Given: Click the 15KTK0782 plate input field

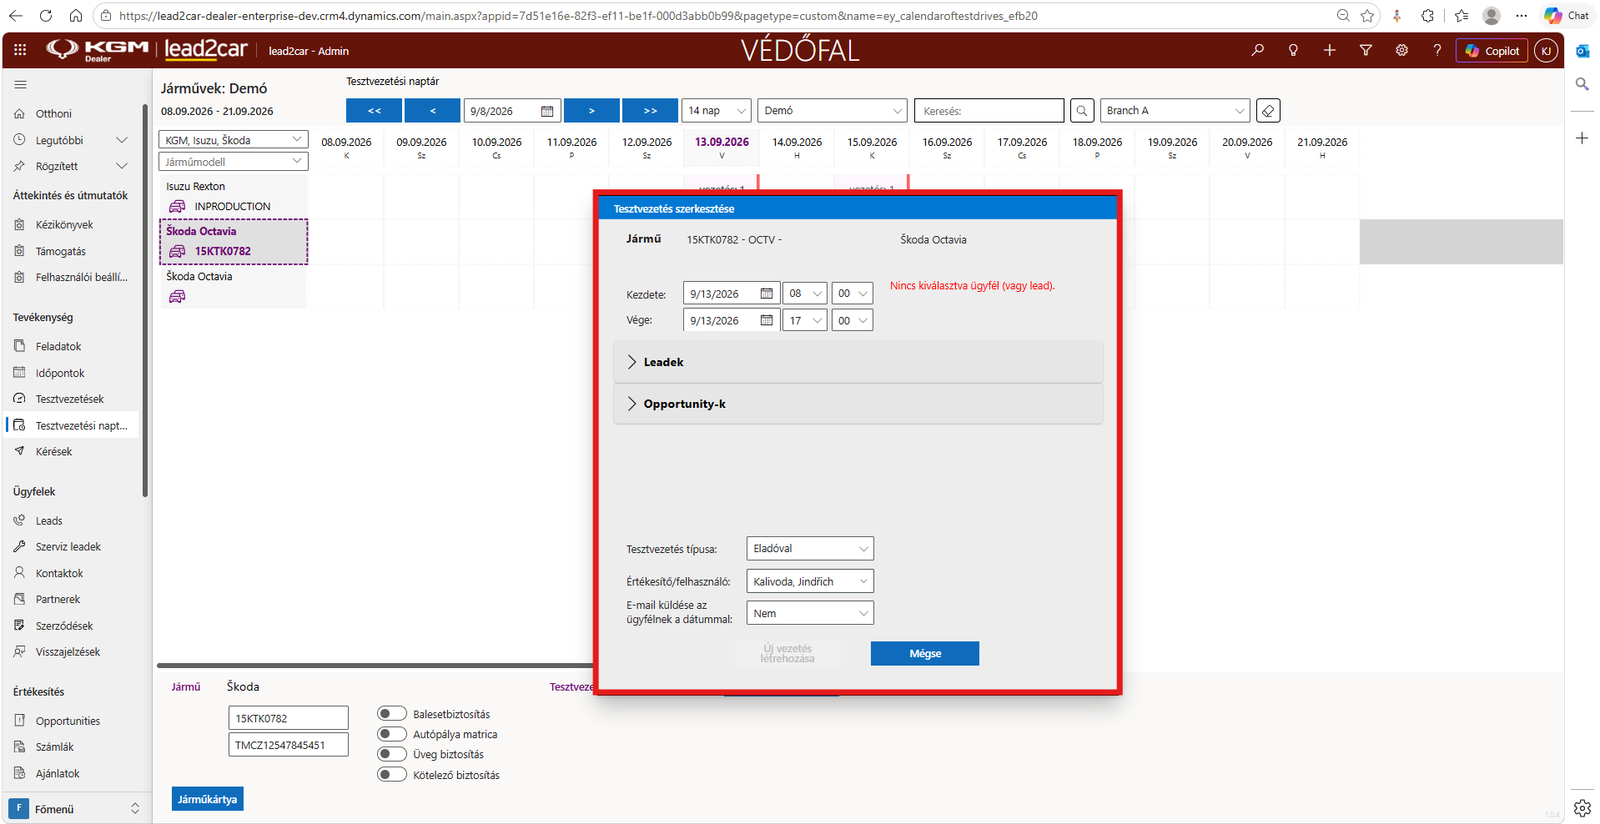Looking at the screenshot, I should coord(288,718).
